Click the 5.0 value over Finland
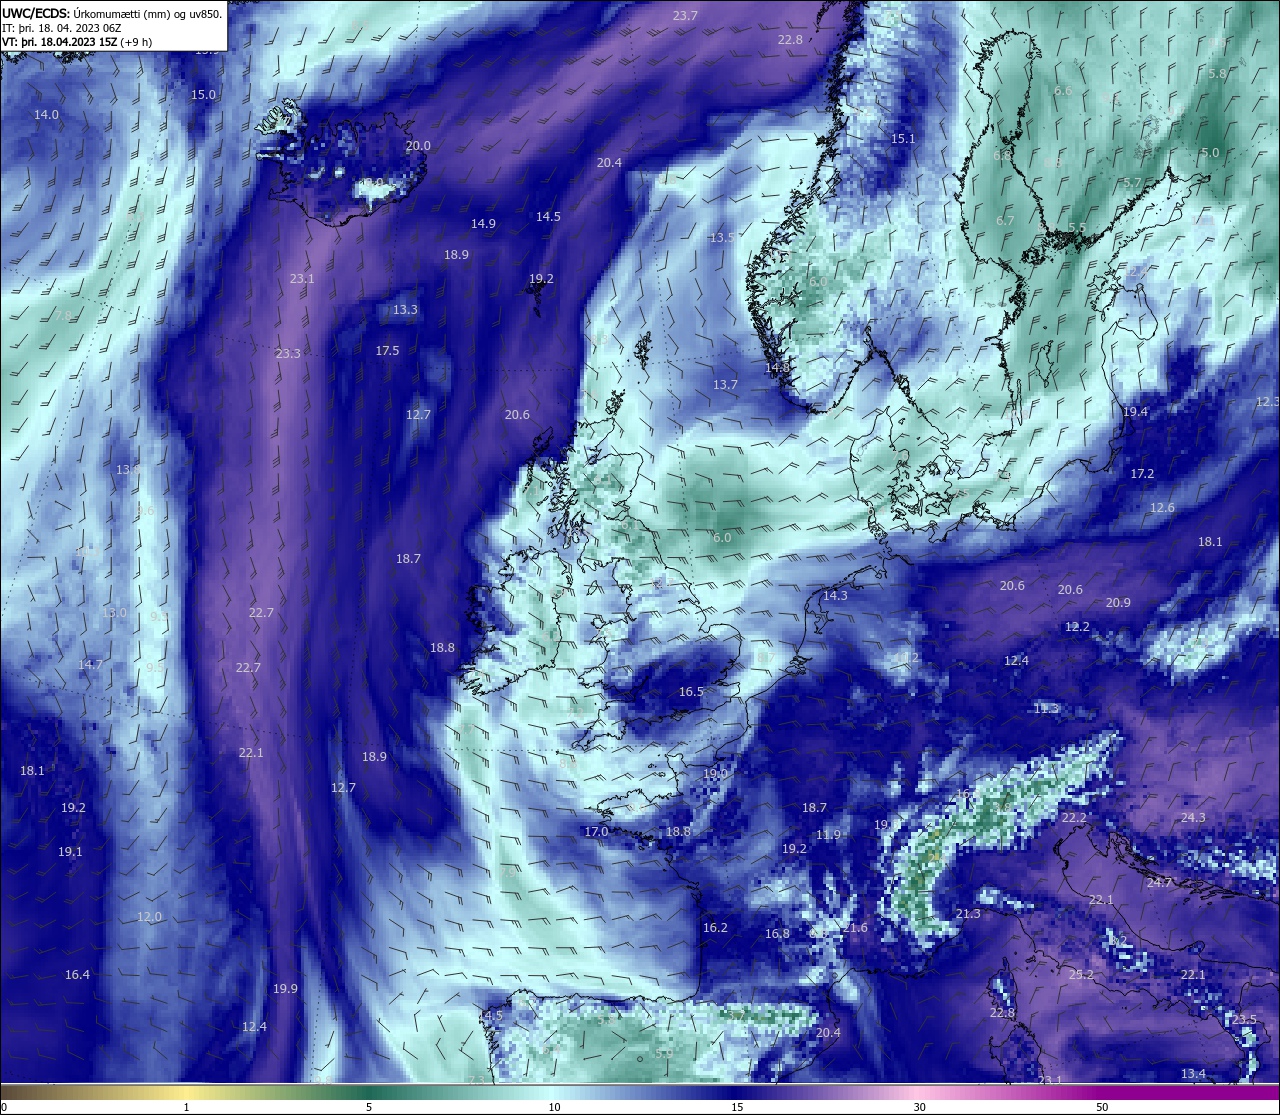 click(x=1210, y=153)
